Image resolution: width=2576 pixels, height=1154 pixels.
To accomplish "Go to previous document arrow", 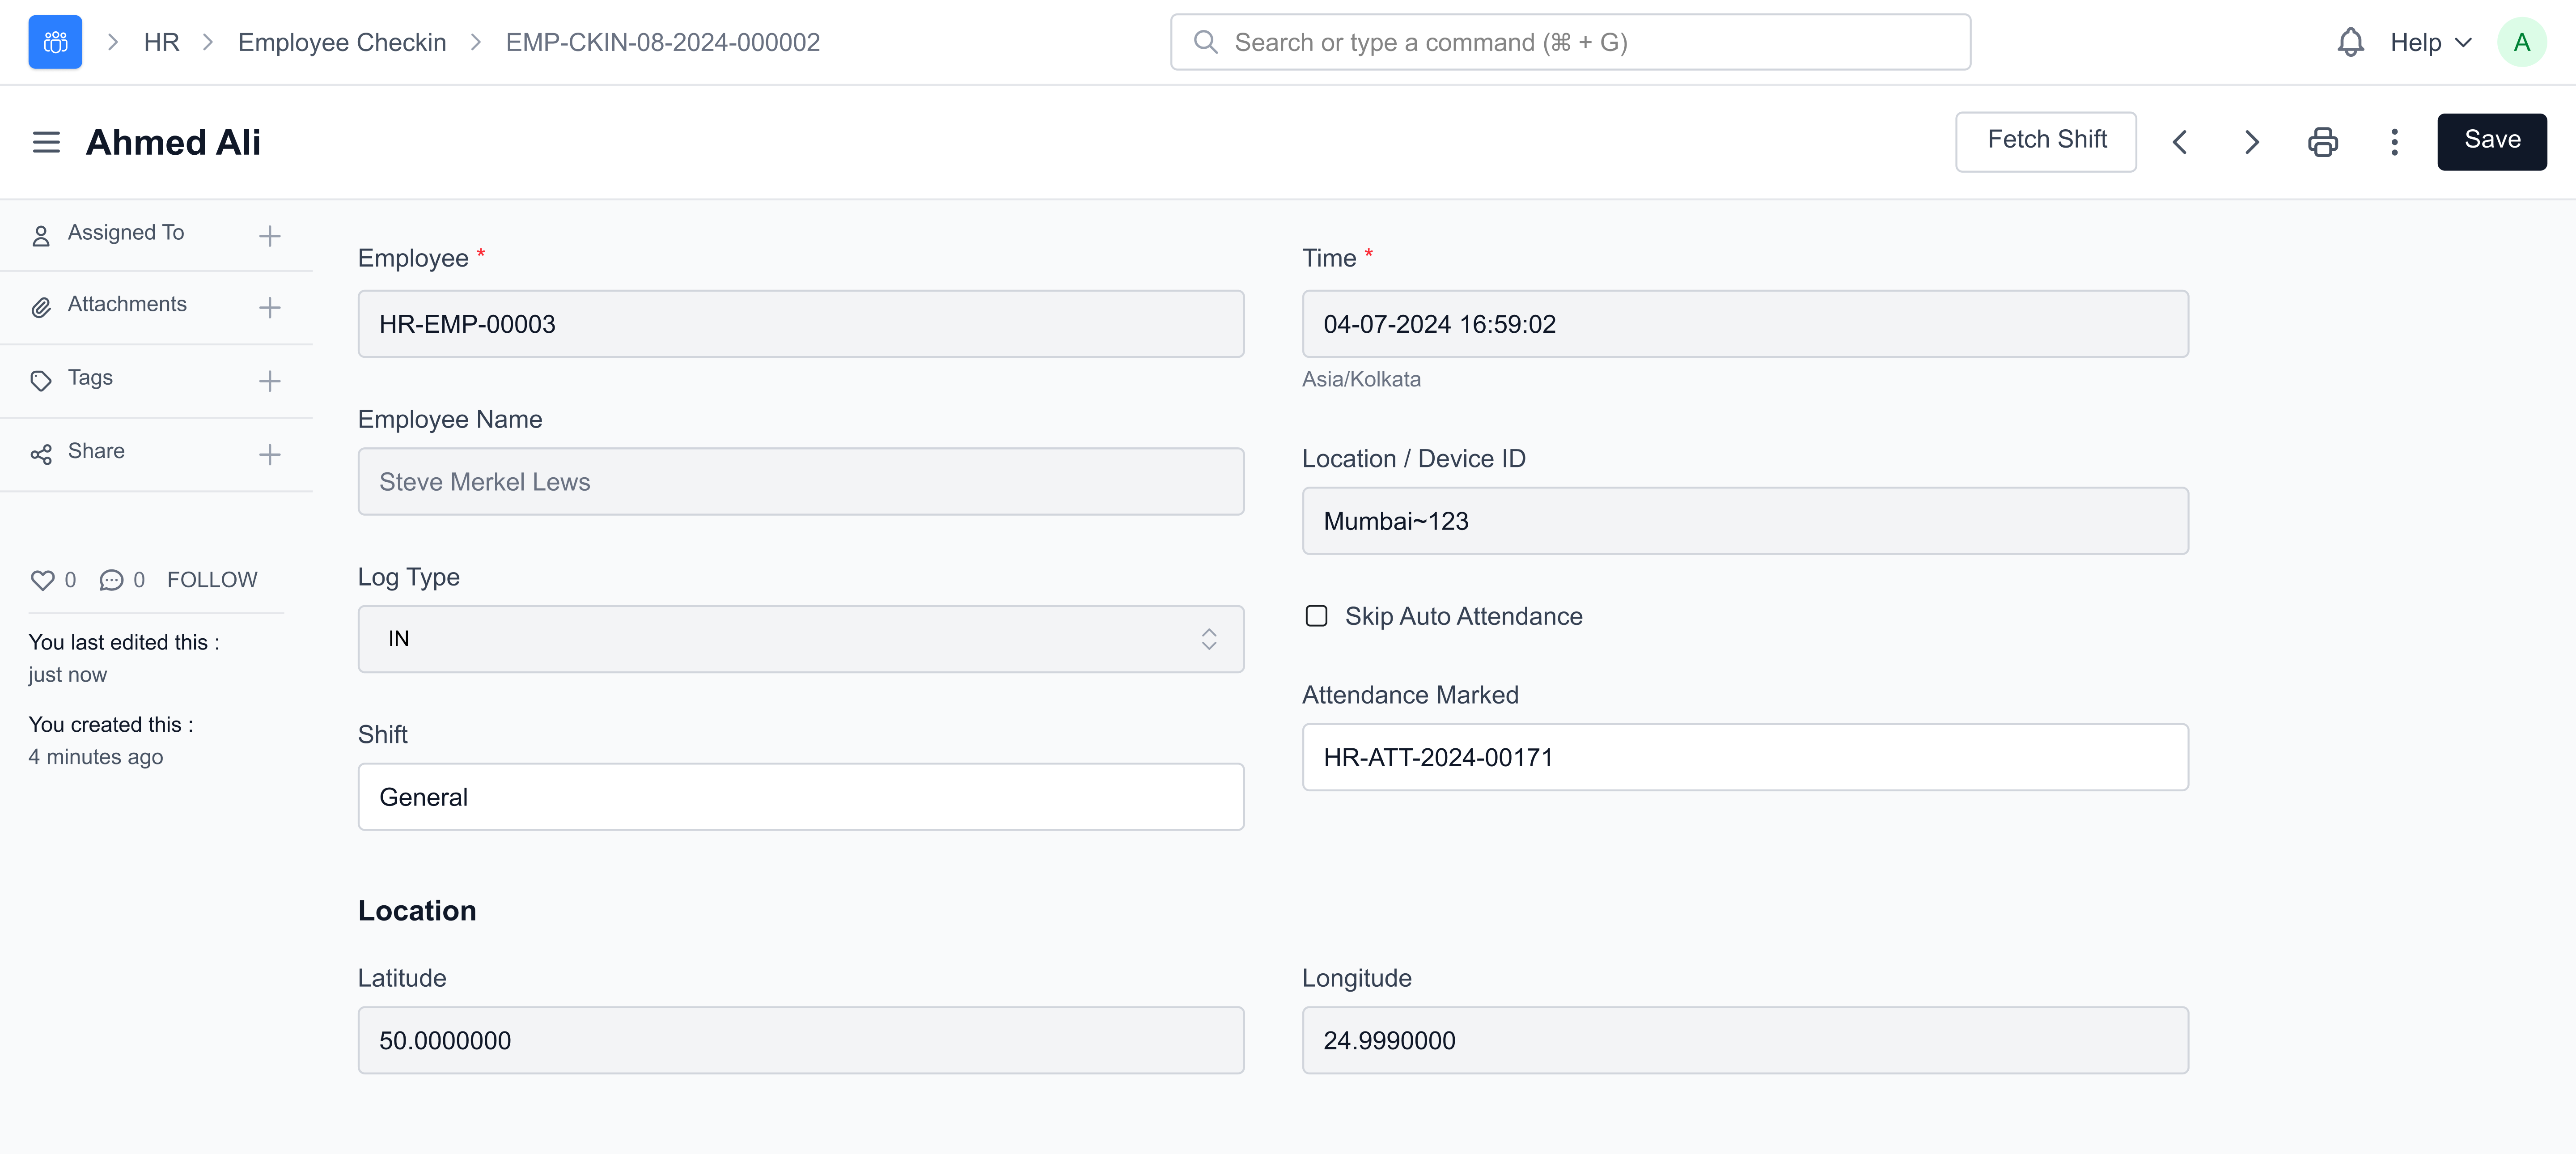I will [2180, 142].
